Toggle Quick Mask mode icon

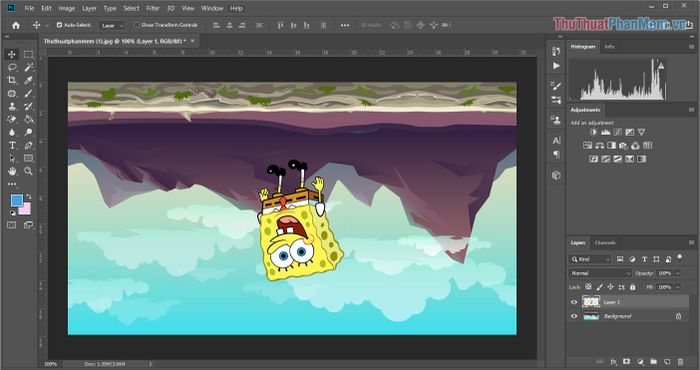pyautogui.click(x=12, y=225)
